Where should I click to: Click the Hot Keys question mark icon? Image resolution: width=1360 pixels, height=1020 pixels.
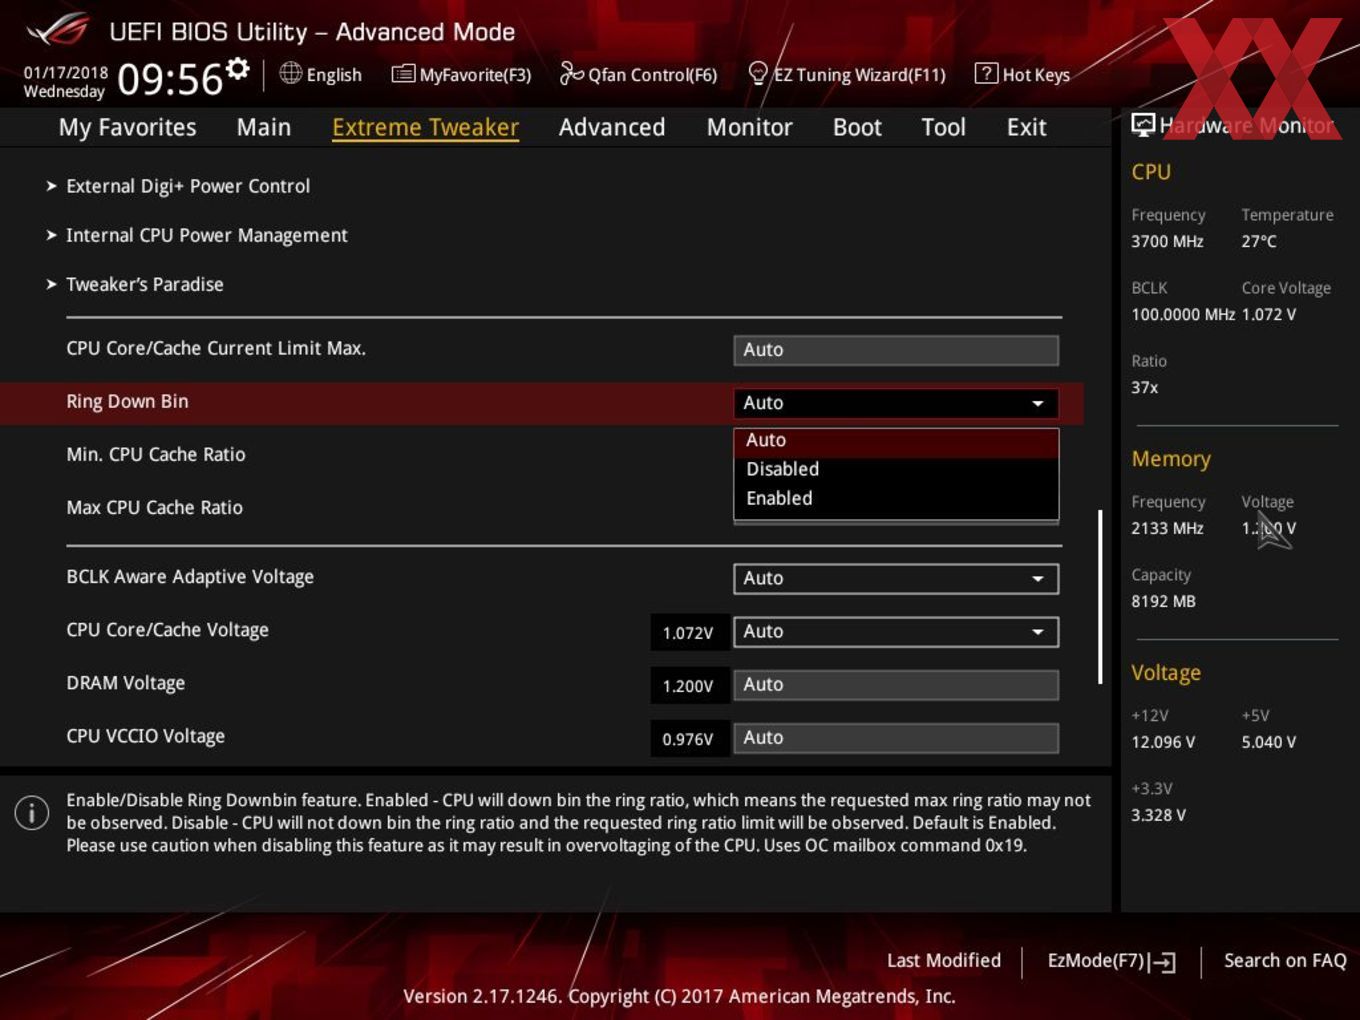(985, 73)
